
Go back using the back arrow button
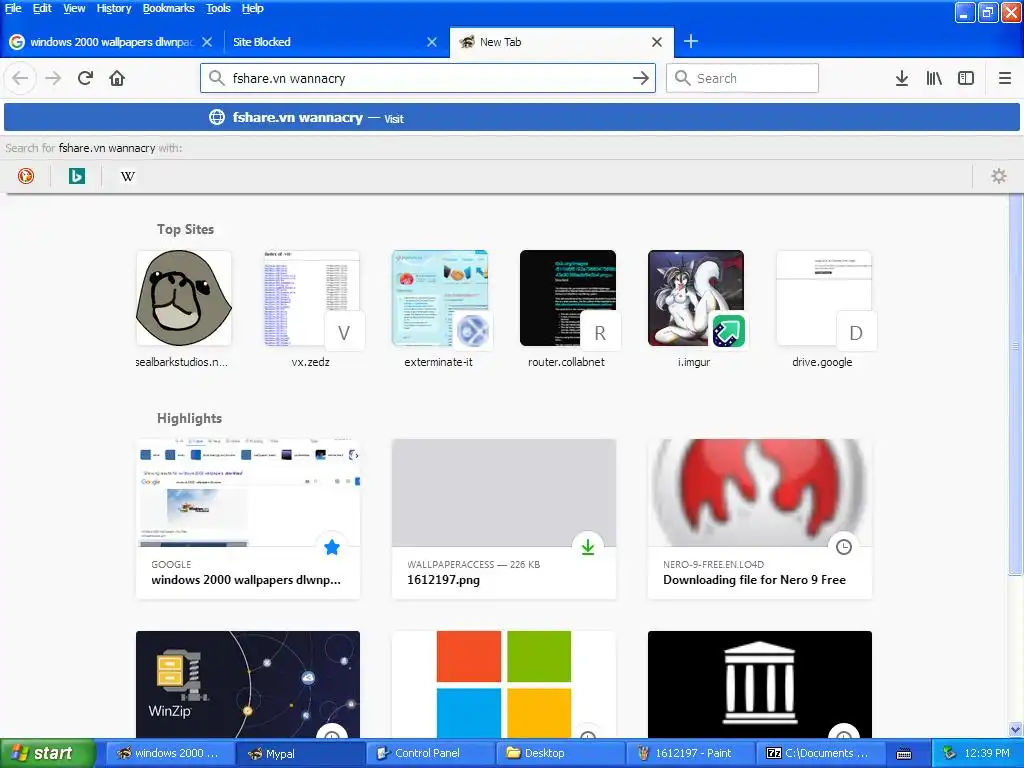click(x=20, y=78)
